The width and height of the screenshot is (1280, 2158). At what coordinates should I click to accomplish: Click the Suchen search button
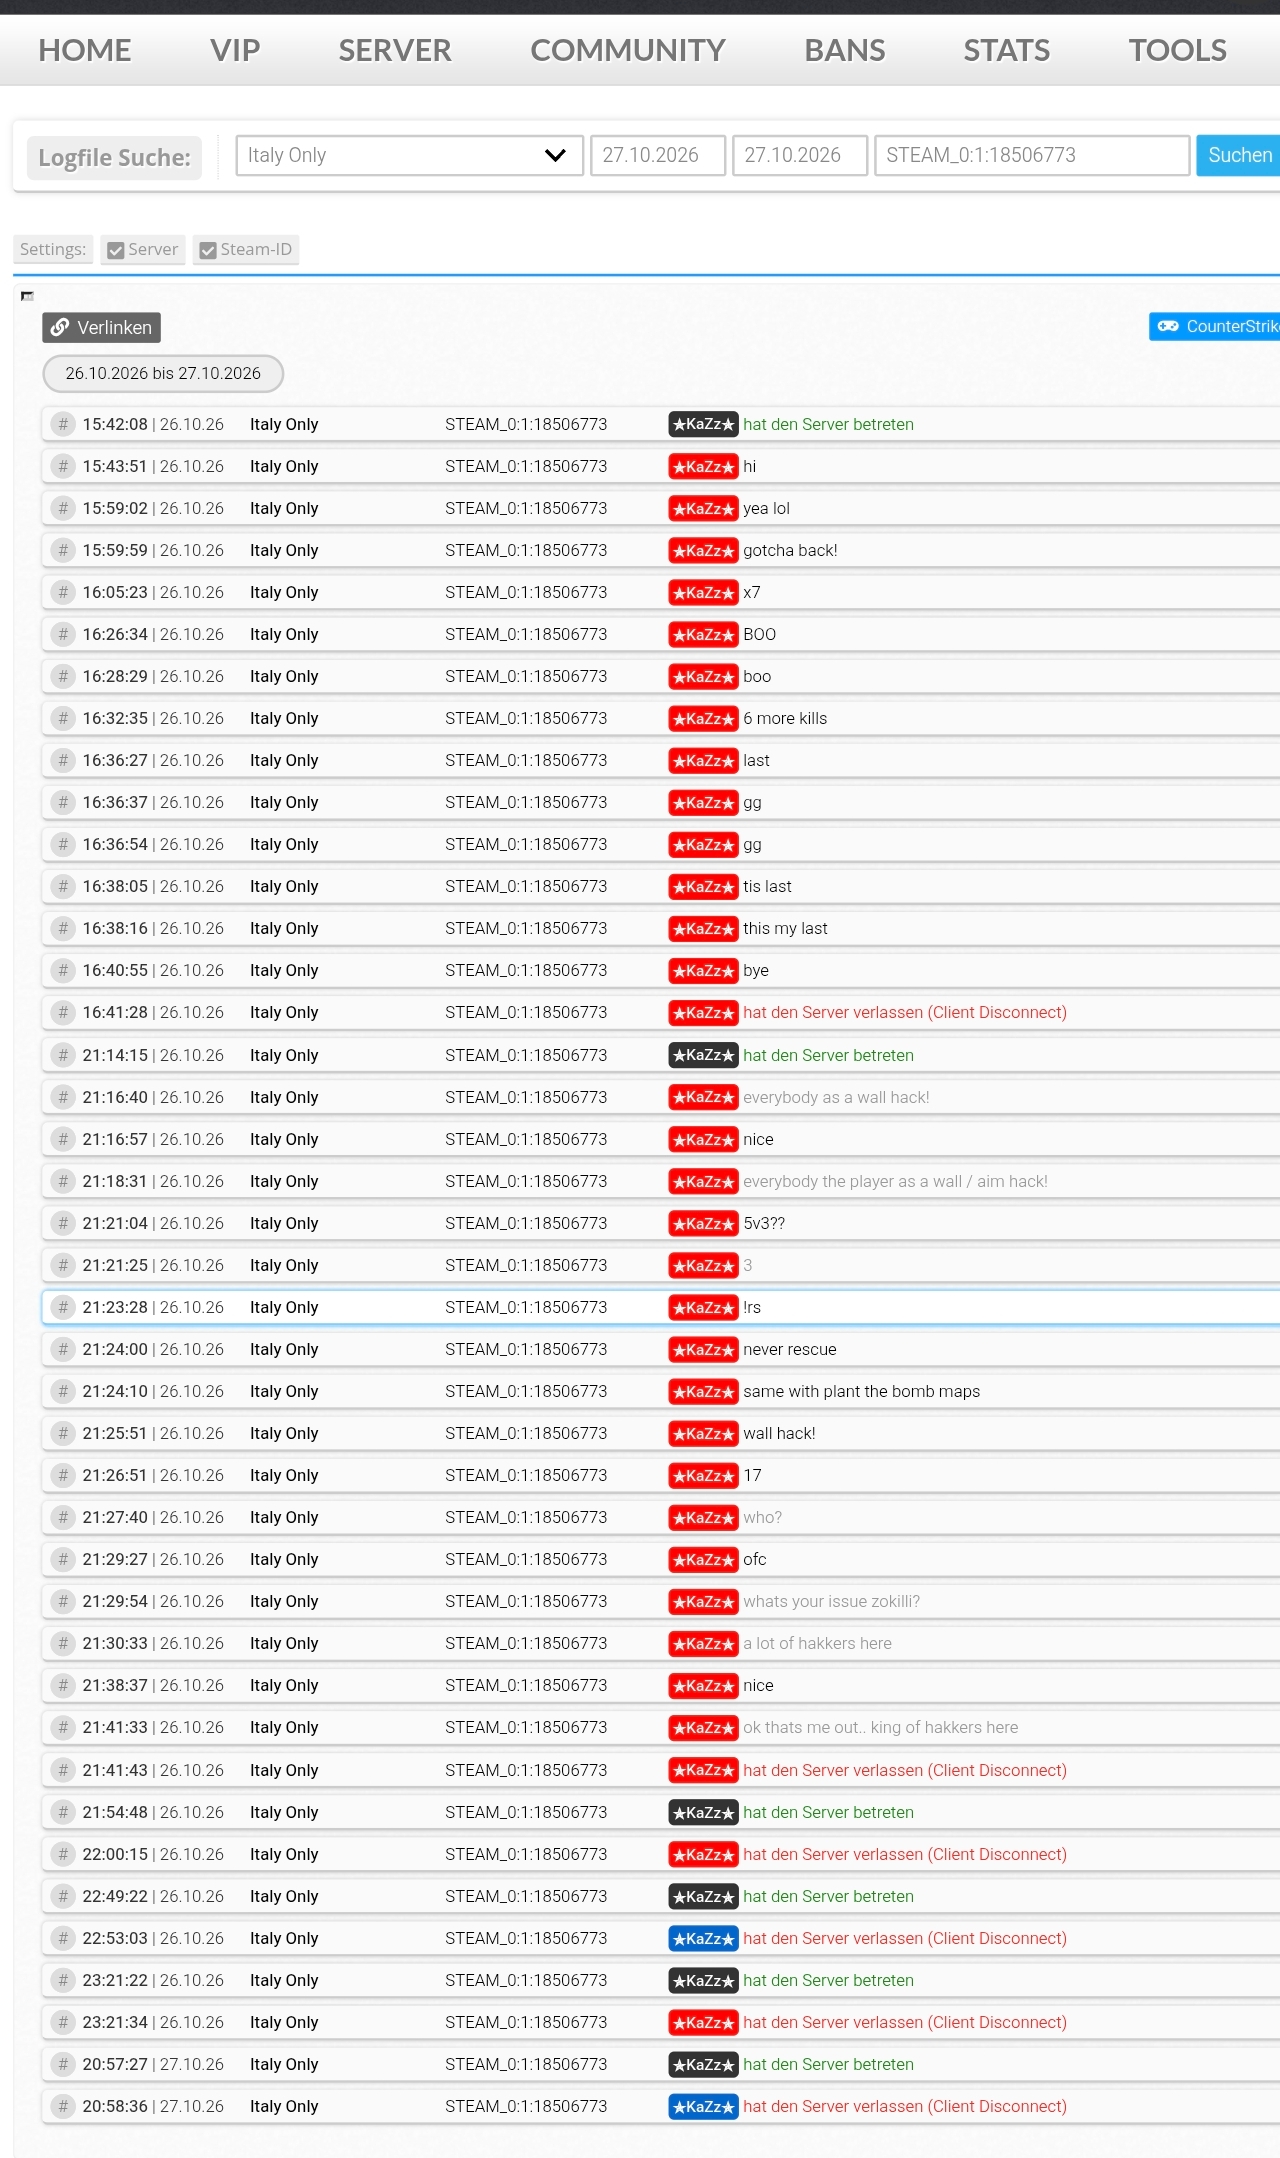(x=1239, y=155)
